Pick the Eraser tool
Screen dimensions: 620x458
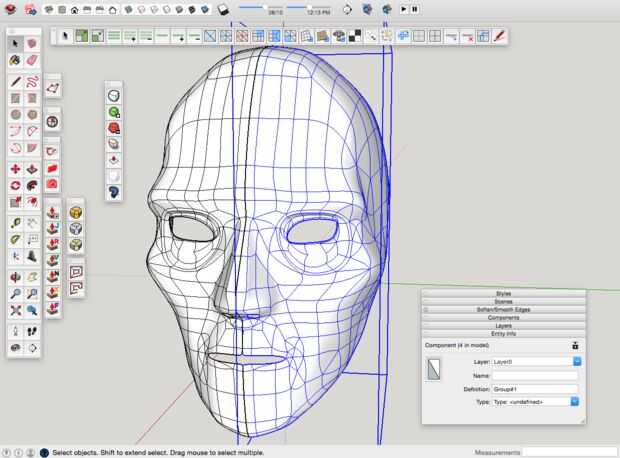(33, 61)
